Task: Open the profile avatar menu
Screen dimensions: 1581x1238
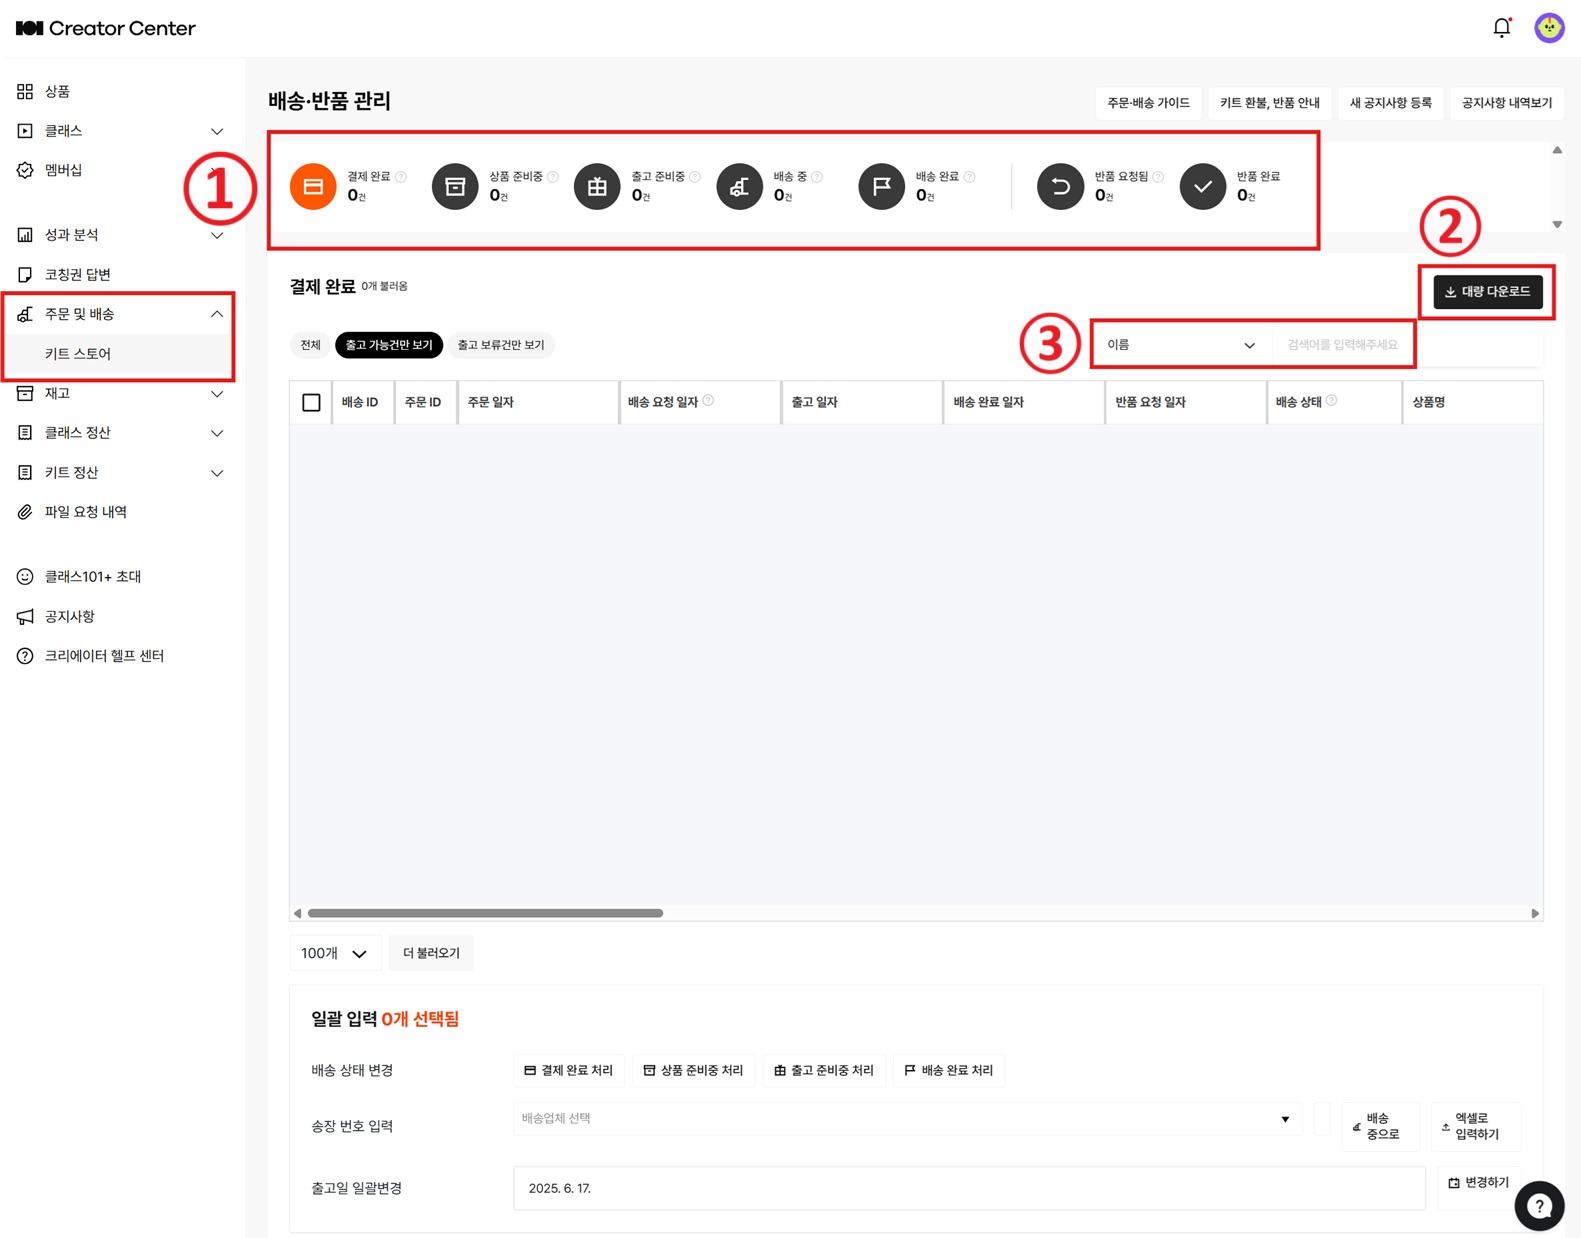Action: click(x=1549, y=28)
